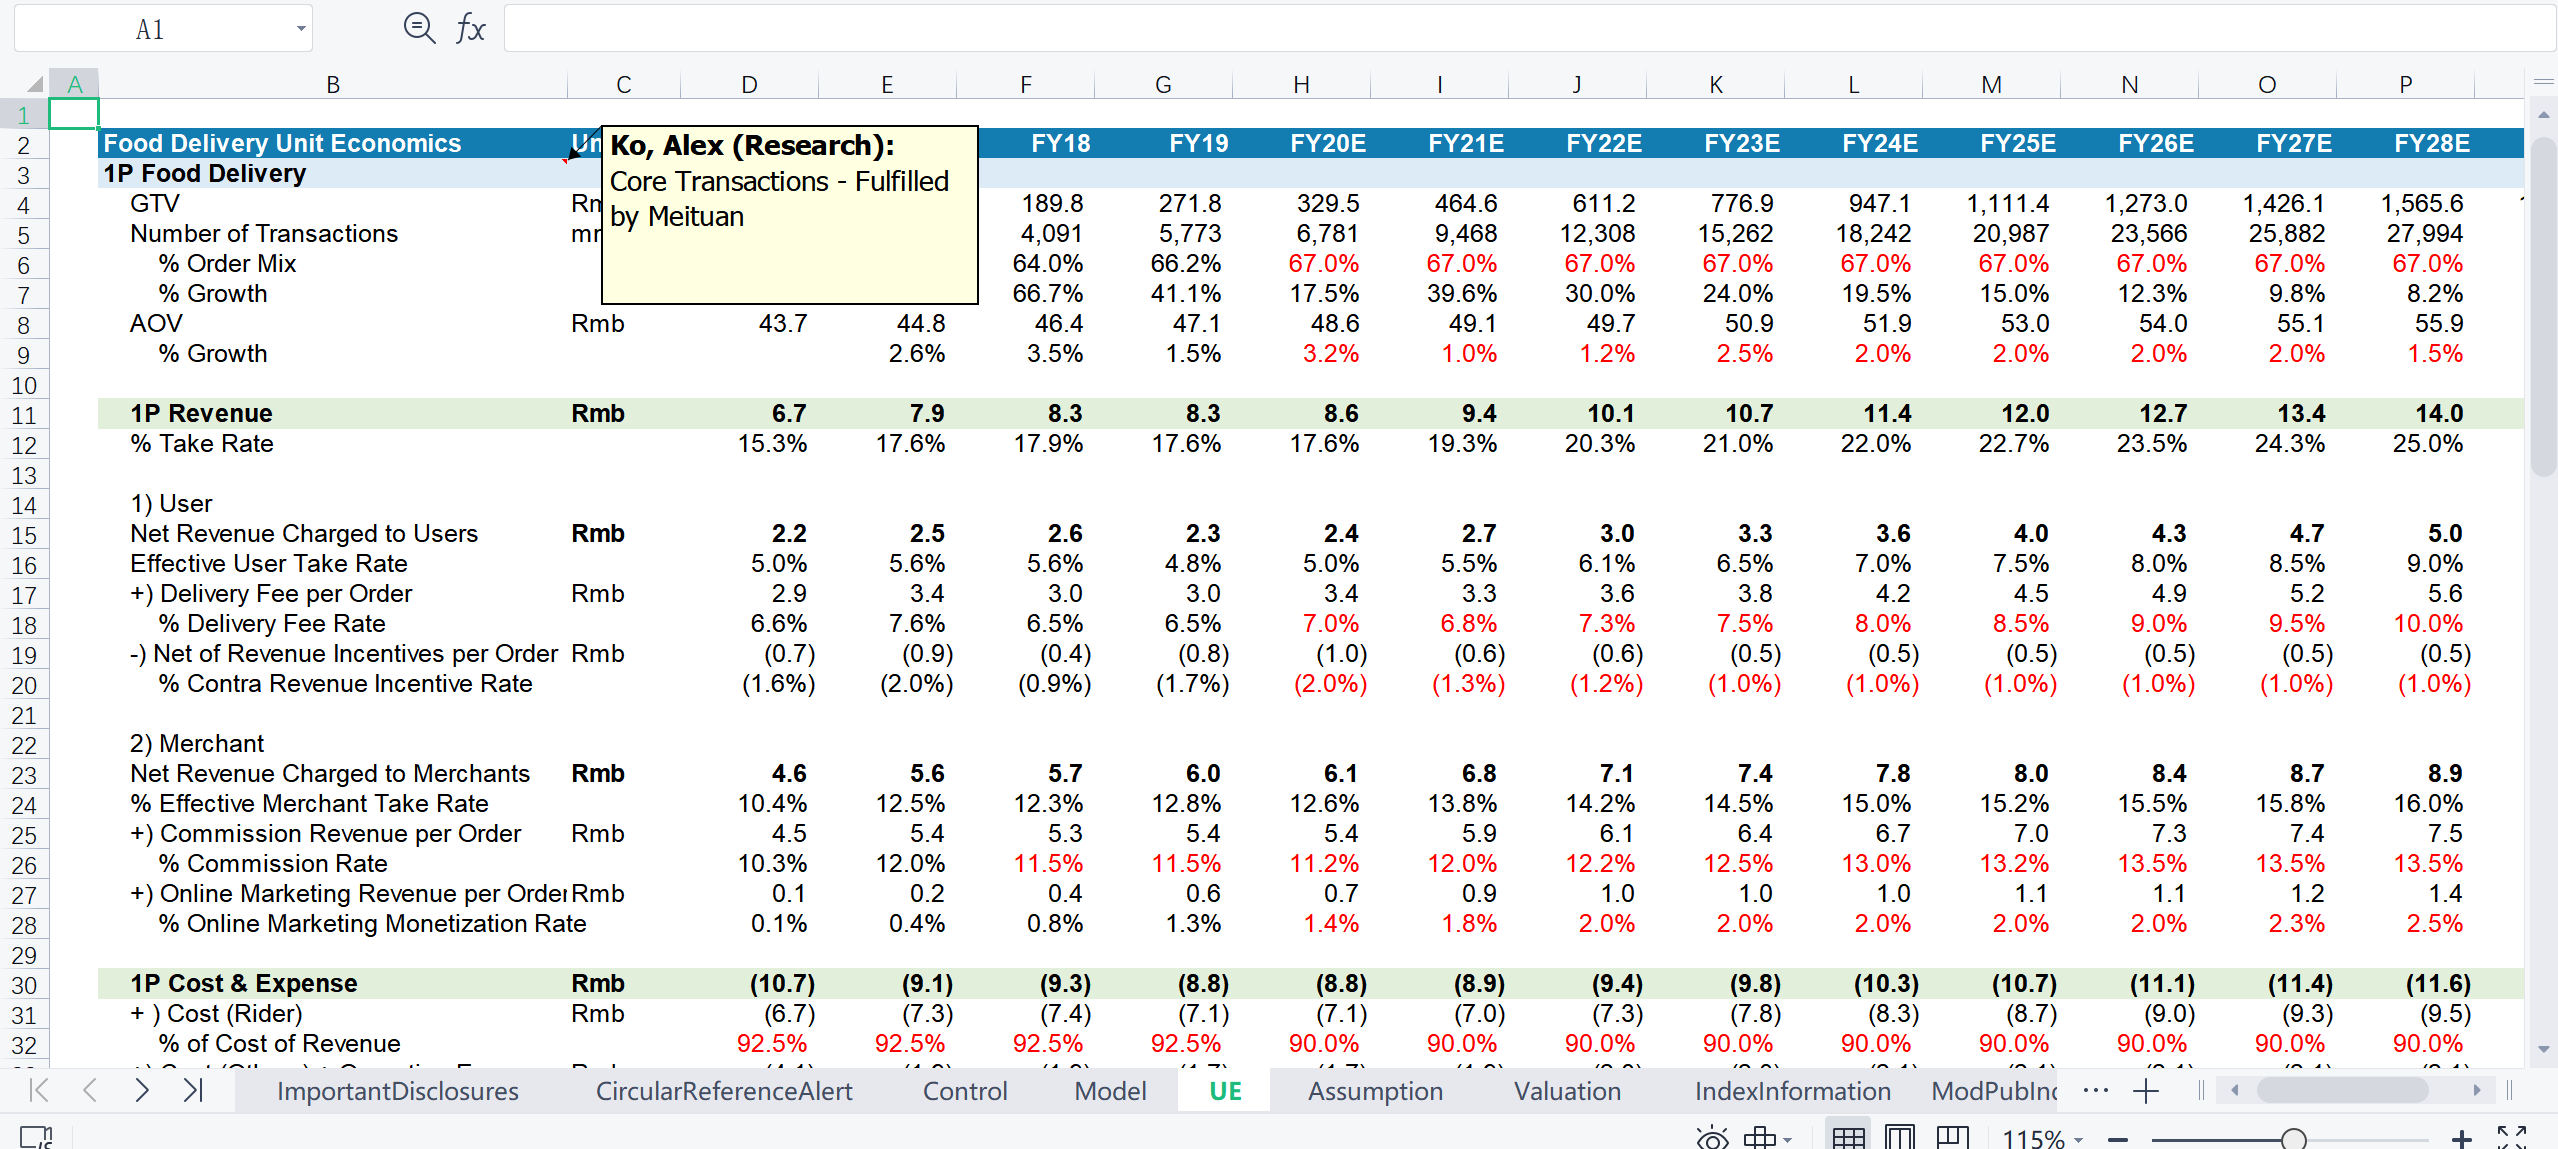This screenshot has height=1149, width=2558.
Task: Switch to normal grid view mode
Action: [1848, 1138]
